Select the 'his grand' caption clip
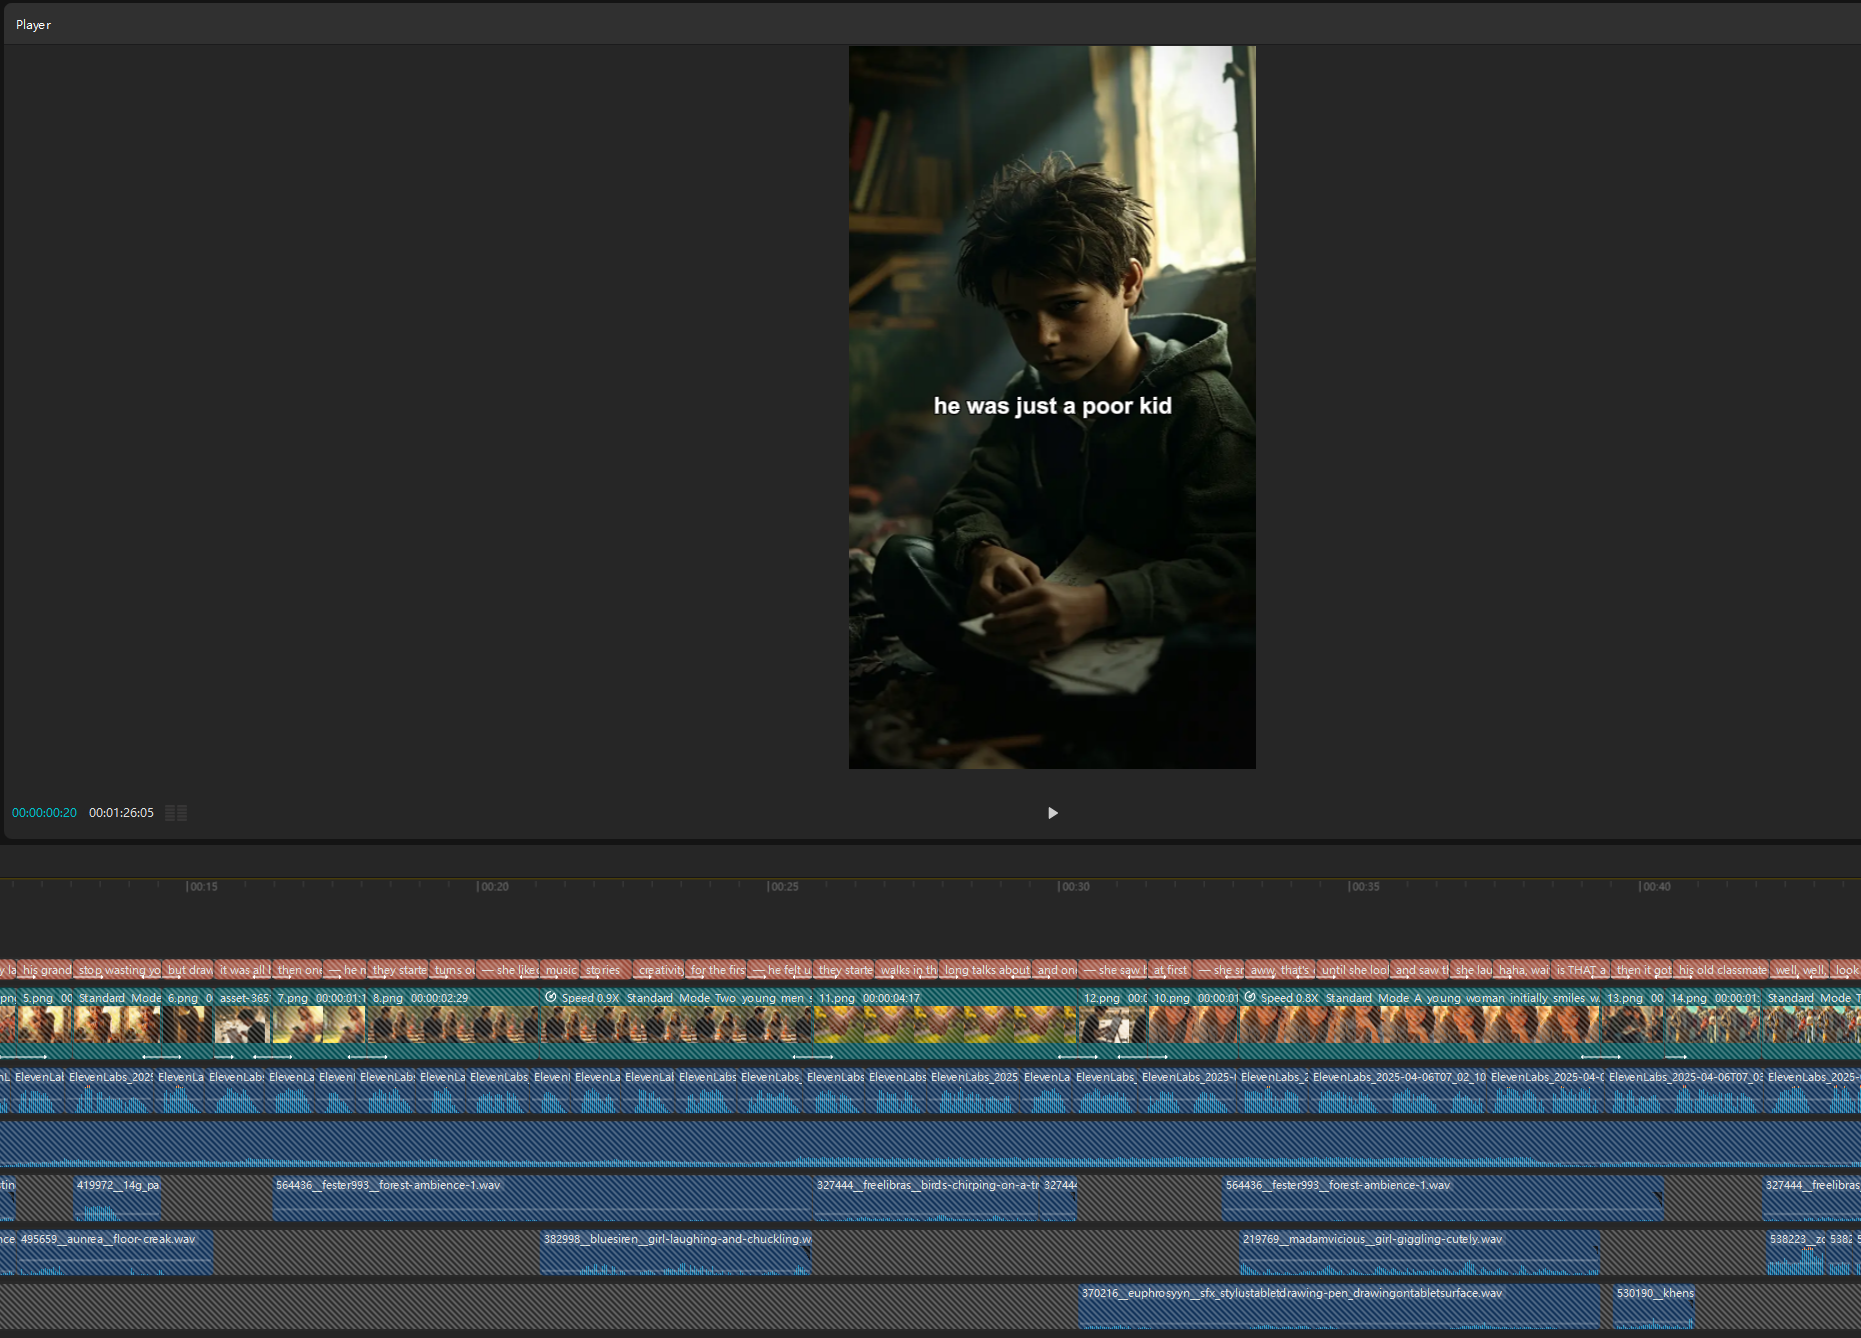The width and height of the screenshot is (1861, 1338). pyautogui.click(x=46, y=970)
